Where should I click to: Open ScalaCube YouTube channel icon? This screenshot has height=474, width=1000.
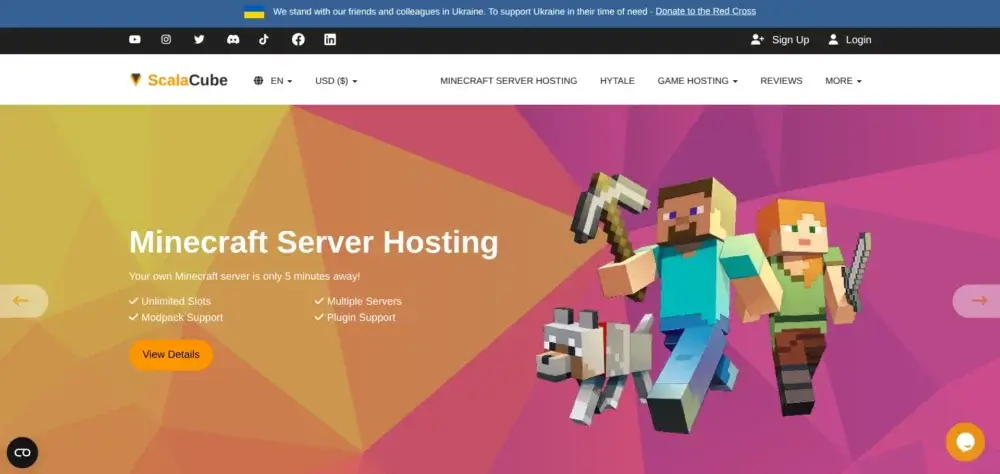tap(135, 40)
